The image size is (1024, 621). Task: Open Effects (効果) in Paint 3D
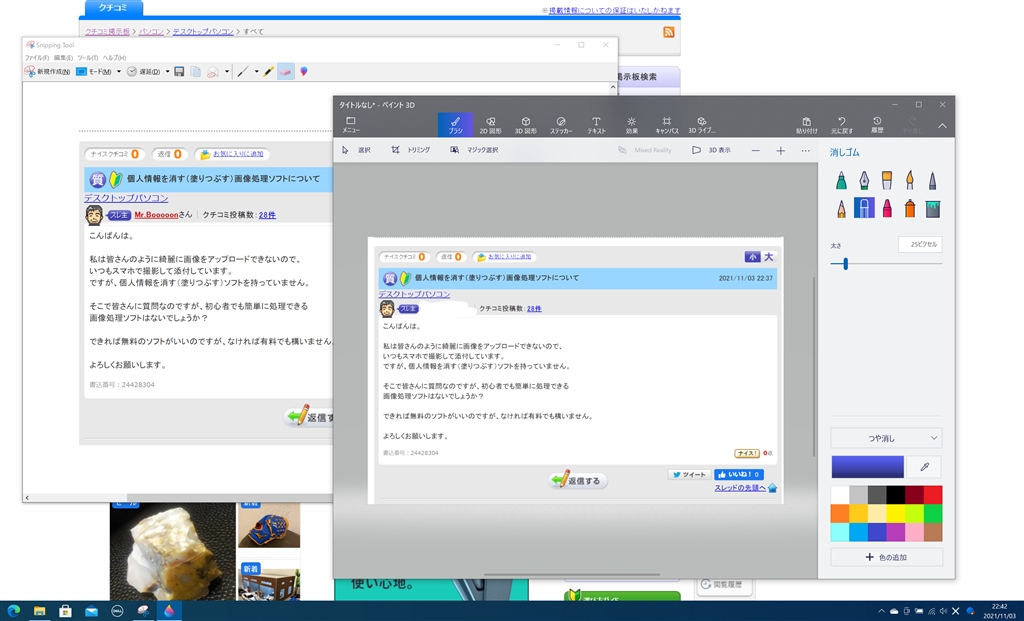(x=632, y=125)
